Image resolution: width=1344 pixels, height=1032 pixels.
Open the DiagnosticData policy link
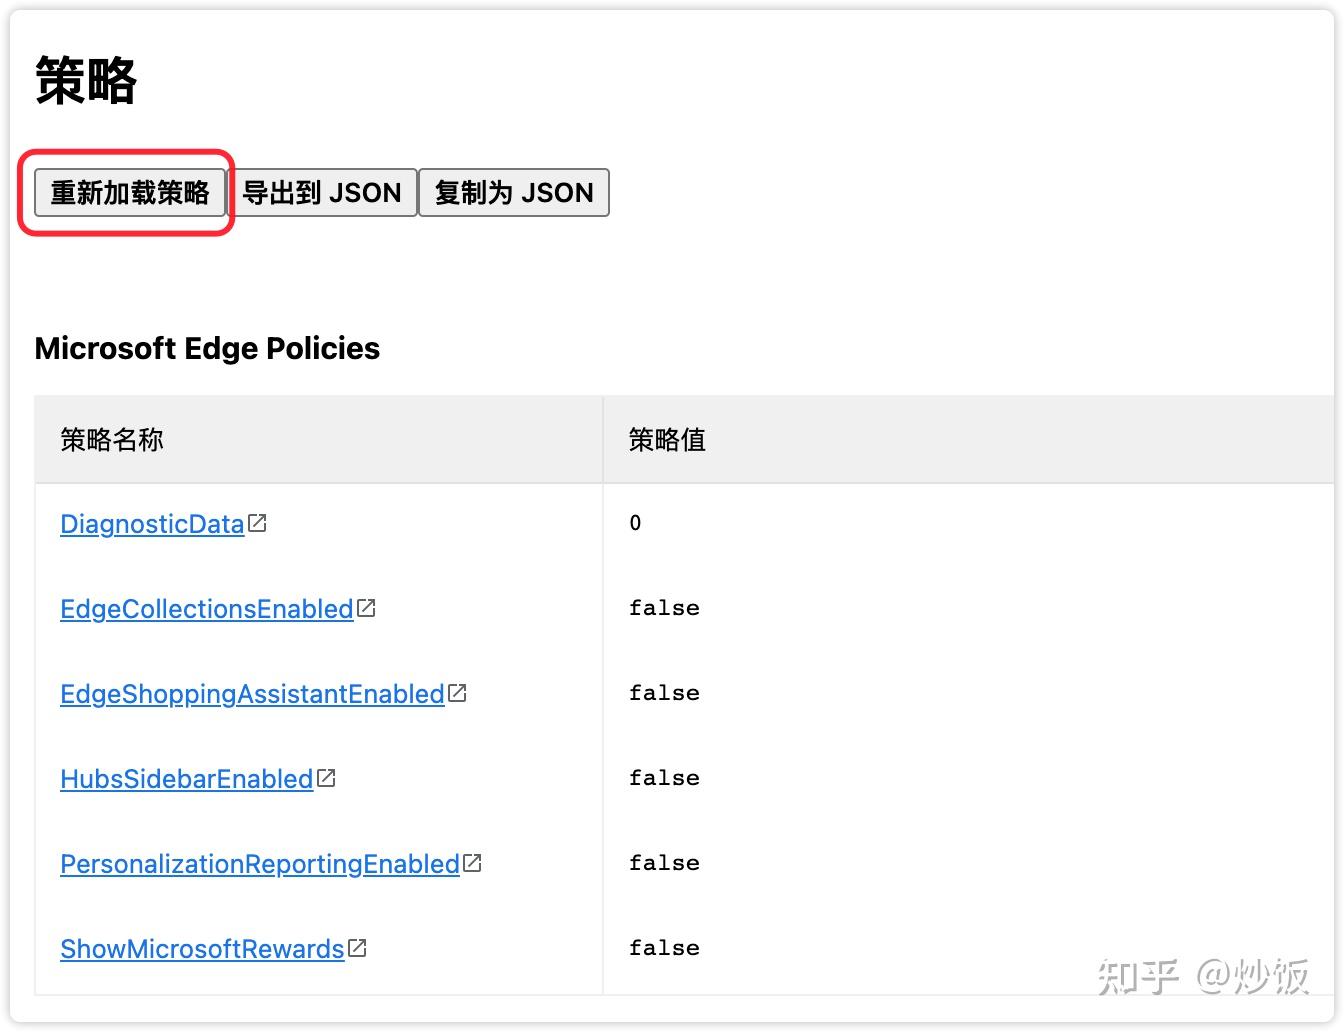coord(152,524)
